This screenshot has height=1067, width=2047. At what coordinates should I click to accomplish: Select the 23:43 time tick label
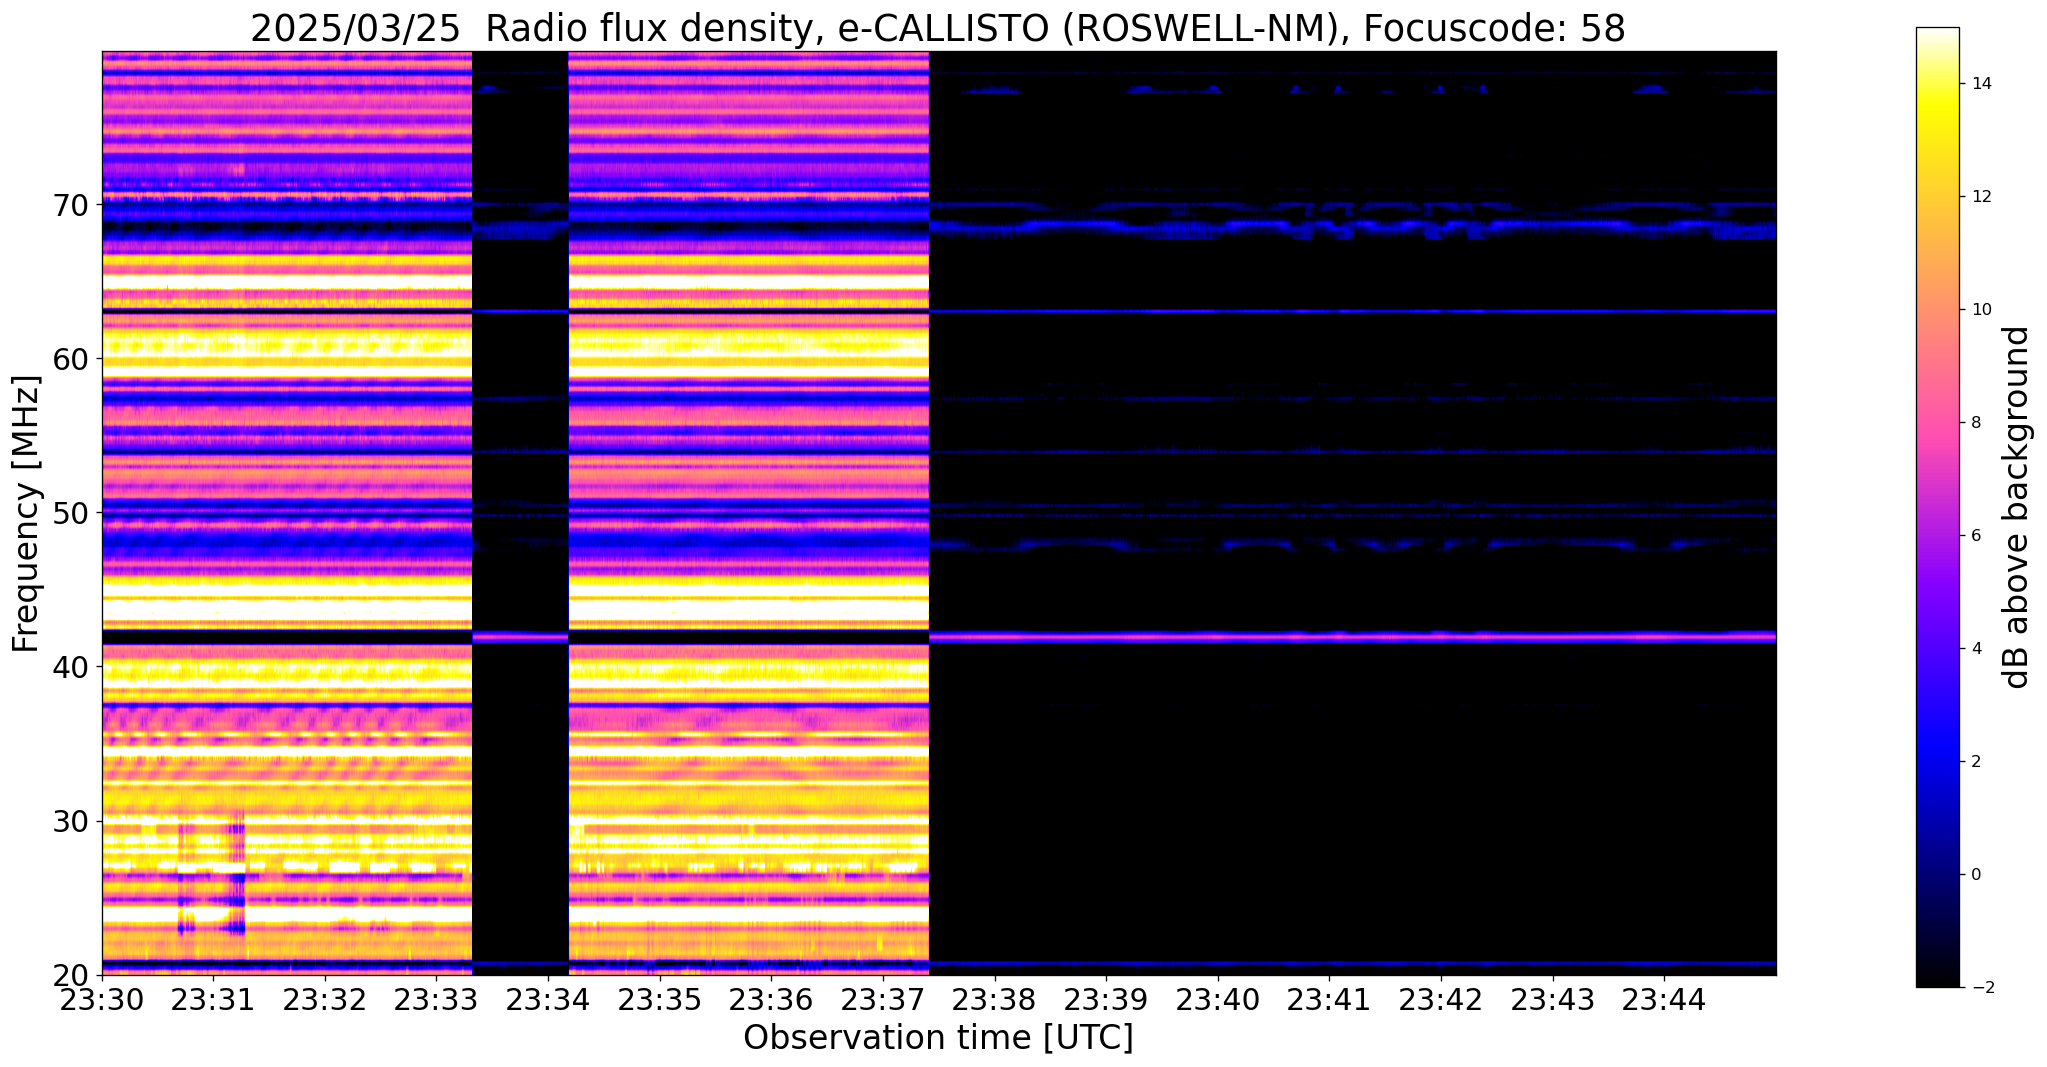click(1553, 999)
